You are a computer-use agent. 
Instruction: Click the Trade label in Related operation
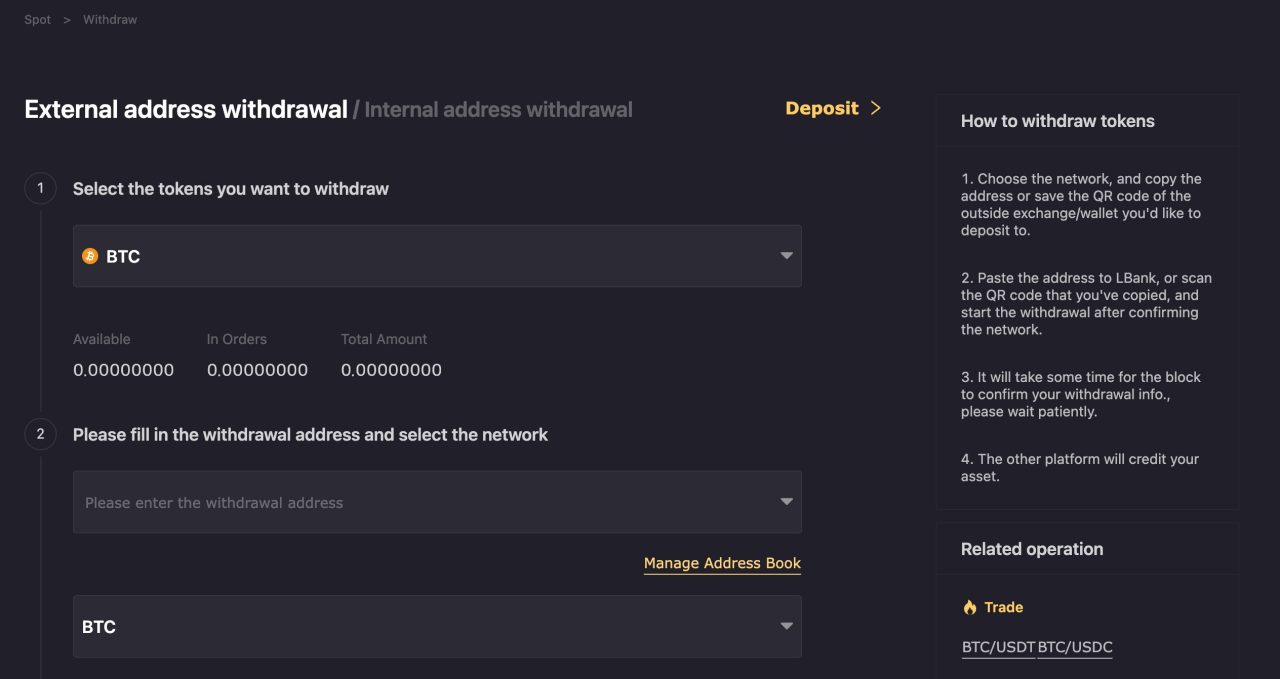1003,607
